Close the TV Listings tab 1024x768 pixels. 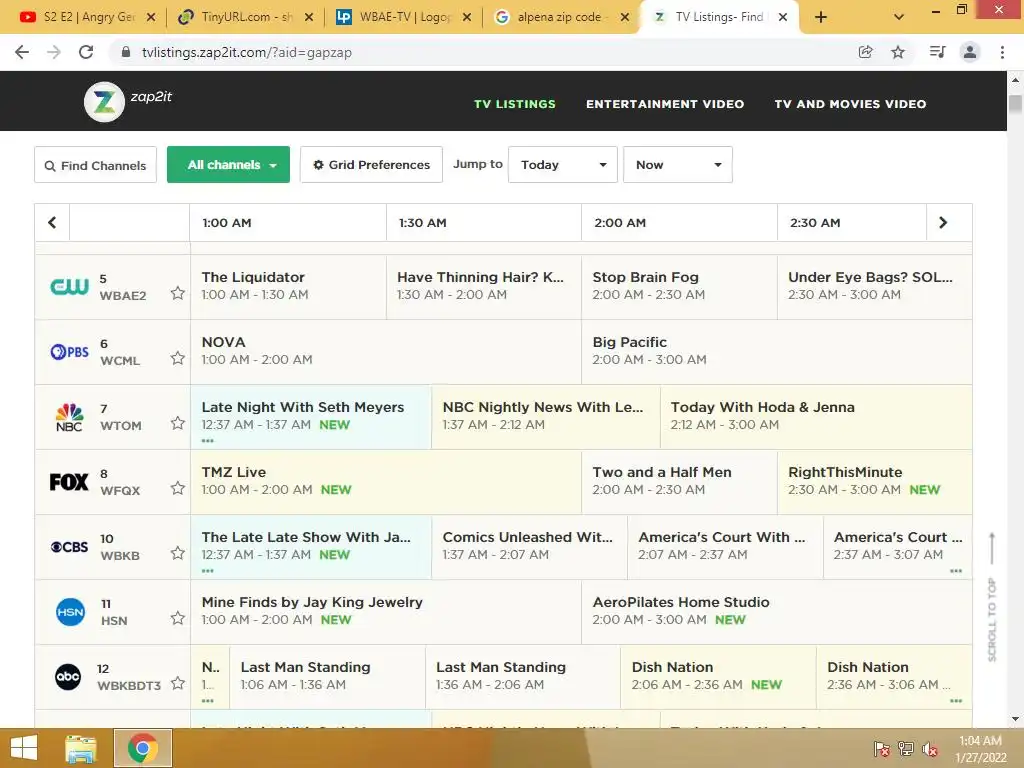[x=782, y=17]
